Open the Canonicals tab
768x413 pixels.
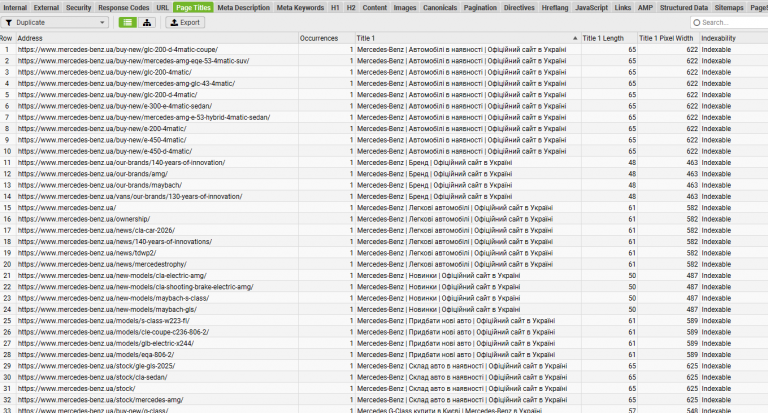point(440,8)
